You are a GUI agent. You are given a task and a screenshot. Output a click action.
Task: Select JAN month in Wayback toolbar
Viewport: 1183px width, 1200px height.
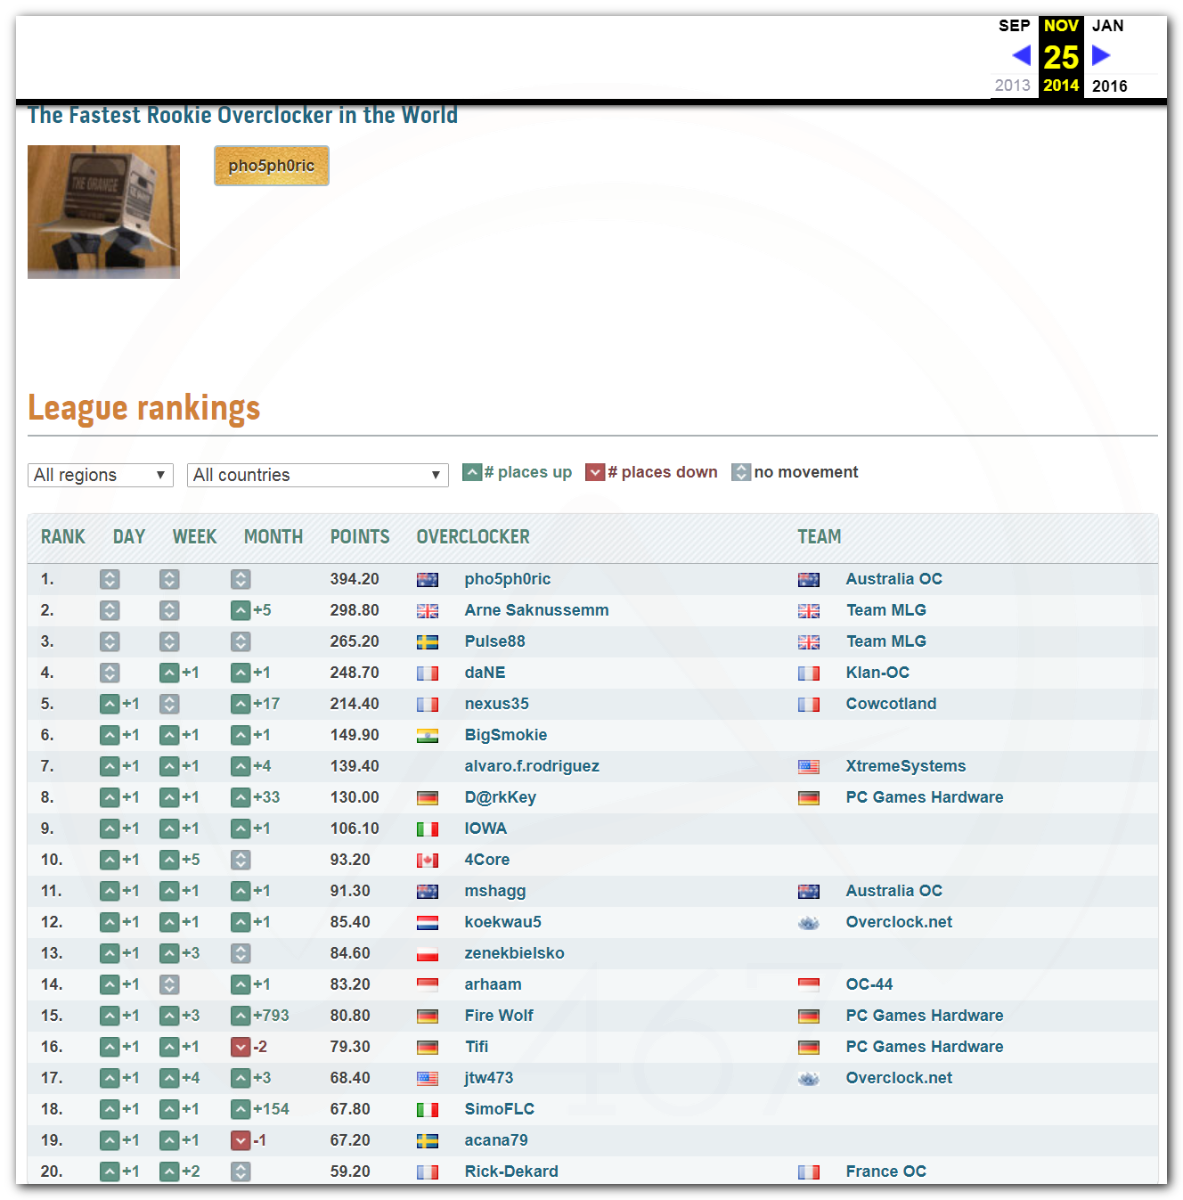1108,26
